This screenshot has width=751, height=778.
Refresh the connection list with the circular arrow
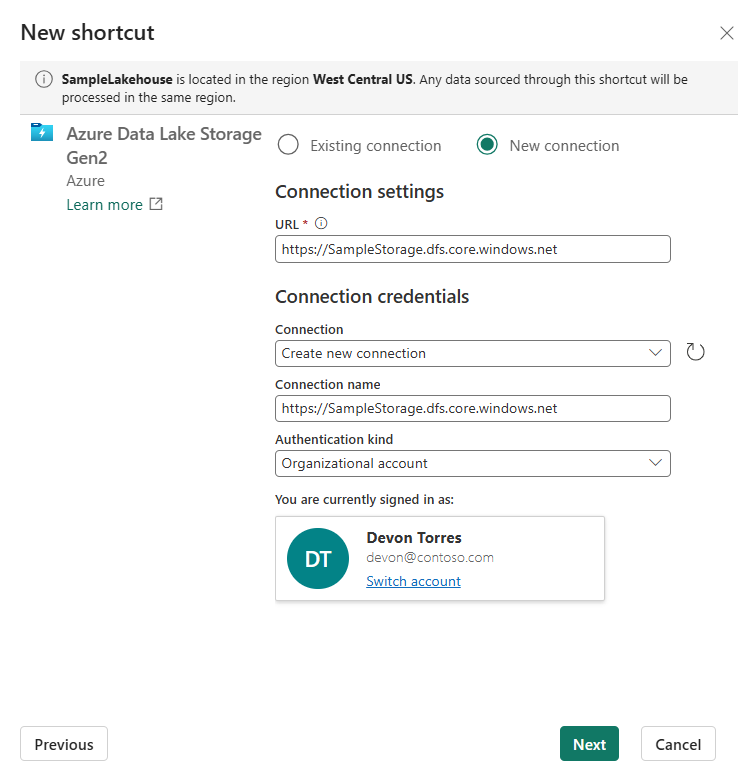696,352
